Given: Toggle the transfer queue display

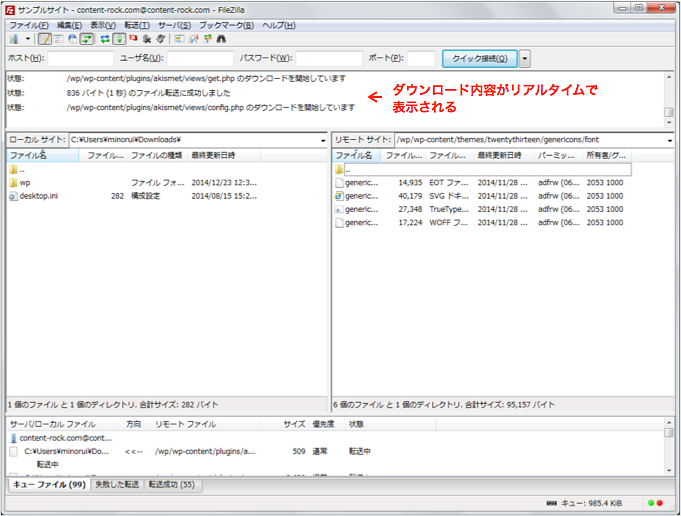Looking at the screenshot, I should click(x=87, y=39).
